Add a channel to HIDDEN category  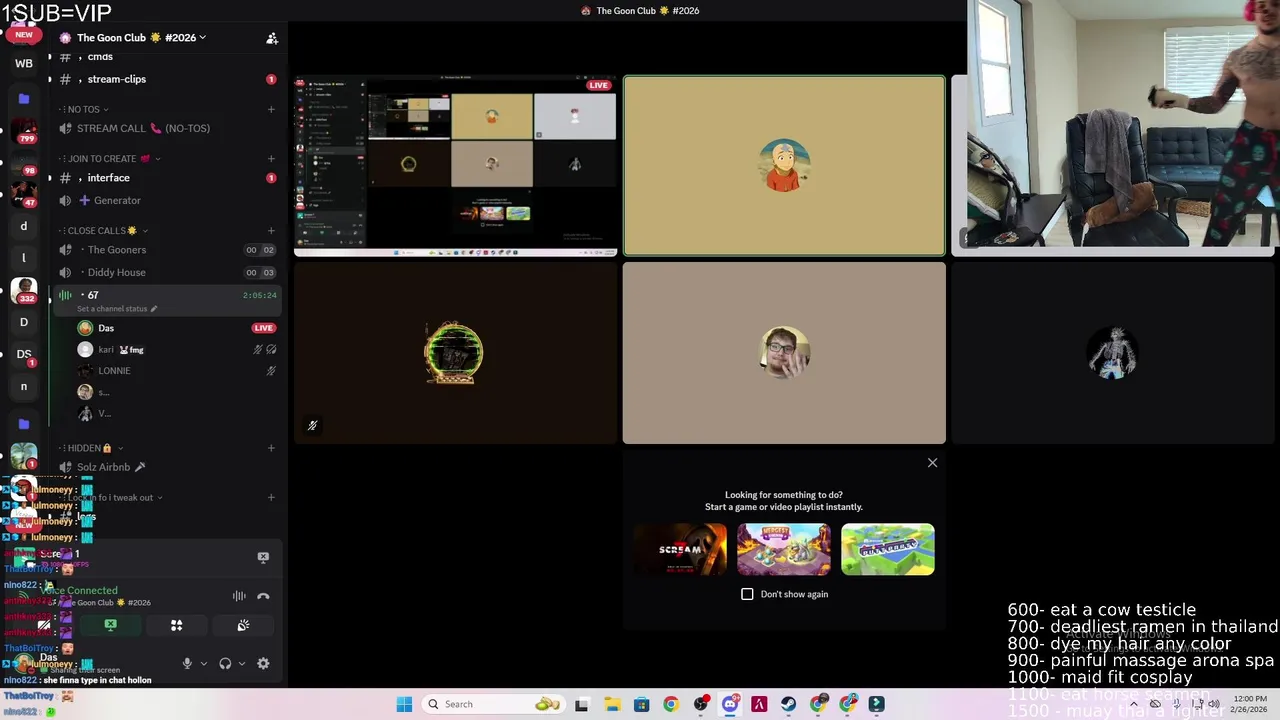click(271, 448)
